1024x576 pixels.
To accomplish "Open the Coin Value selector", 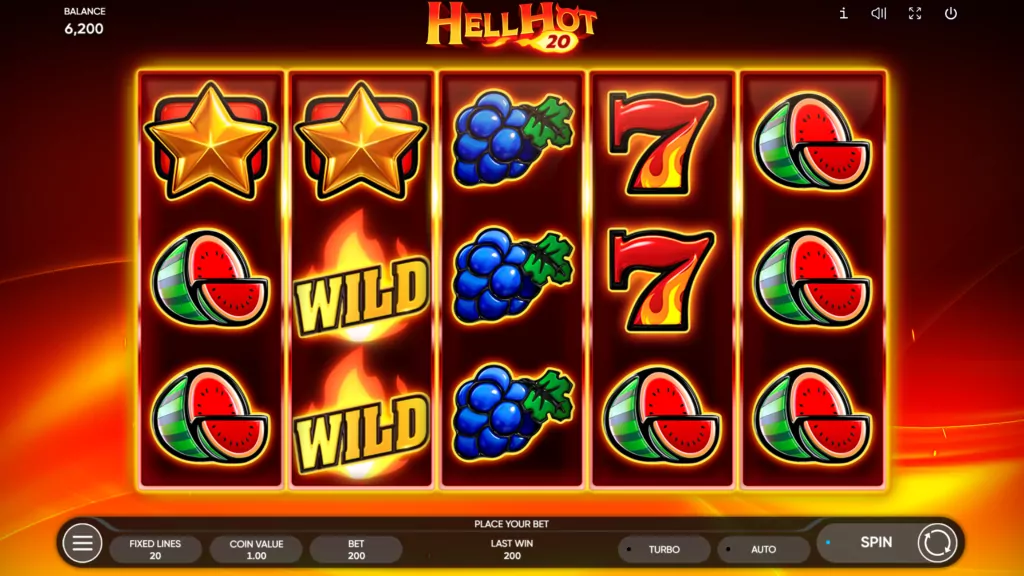I will tap(256, 549).
